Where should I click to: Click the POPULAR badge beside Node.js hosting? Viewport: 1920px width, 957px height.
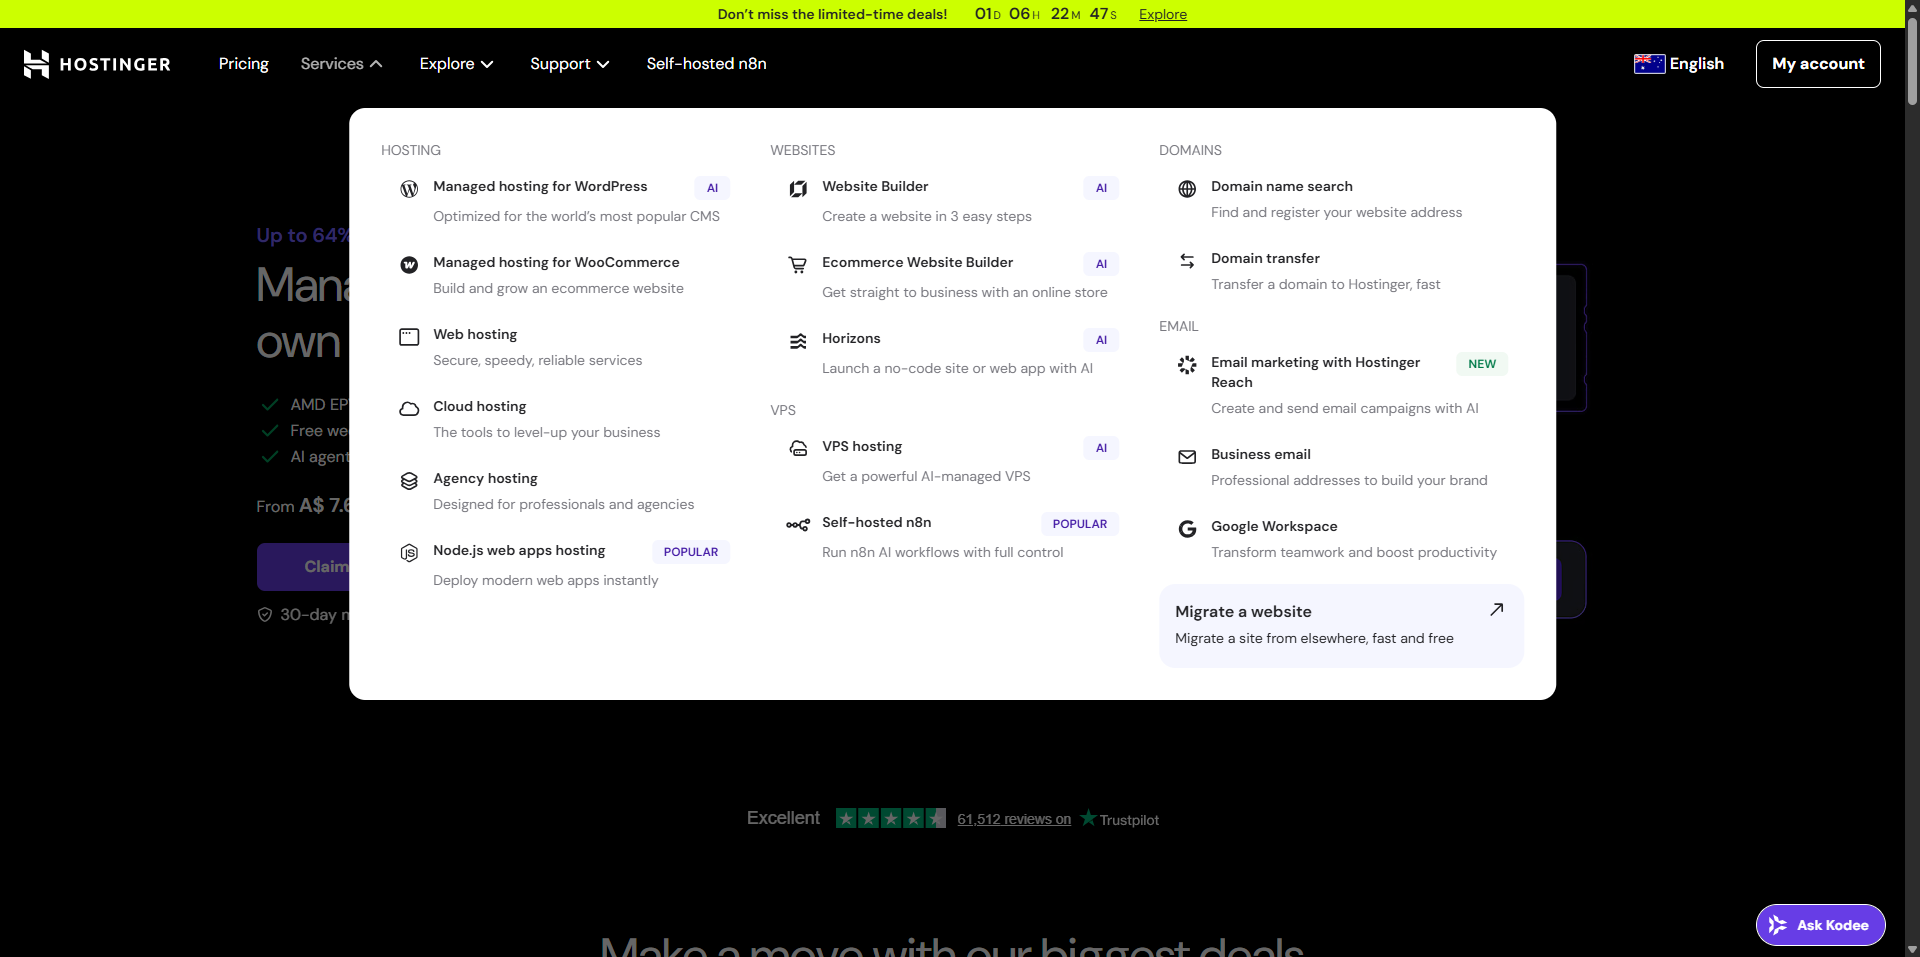(691, 552)
